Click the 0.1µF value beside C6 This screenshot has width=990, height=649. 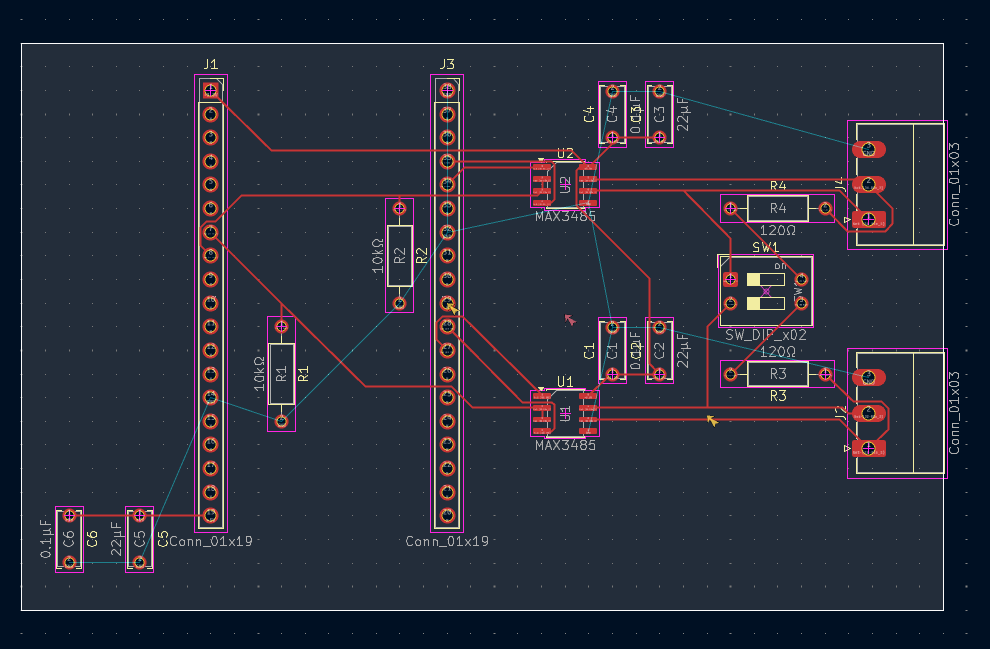coord(46,539)
